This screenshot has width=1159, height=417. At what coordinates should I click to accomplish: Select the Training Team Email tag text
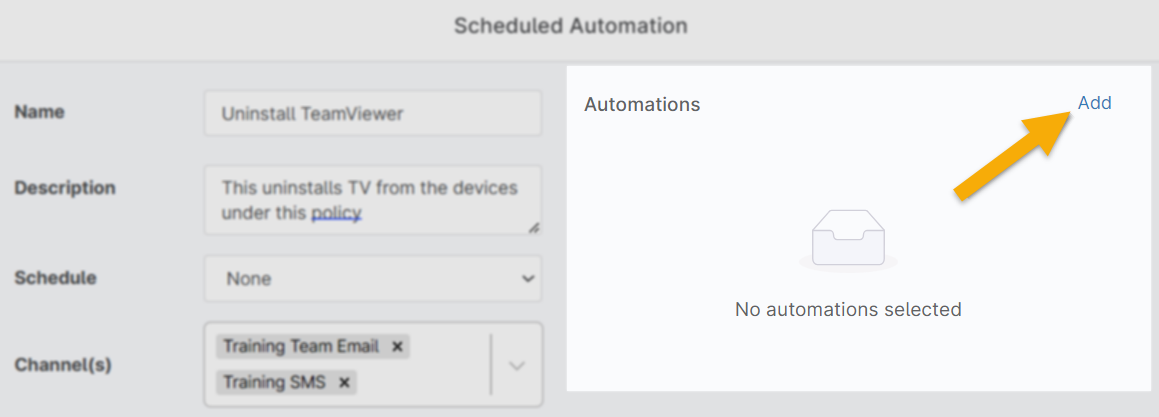[301, 347]
